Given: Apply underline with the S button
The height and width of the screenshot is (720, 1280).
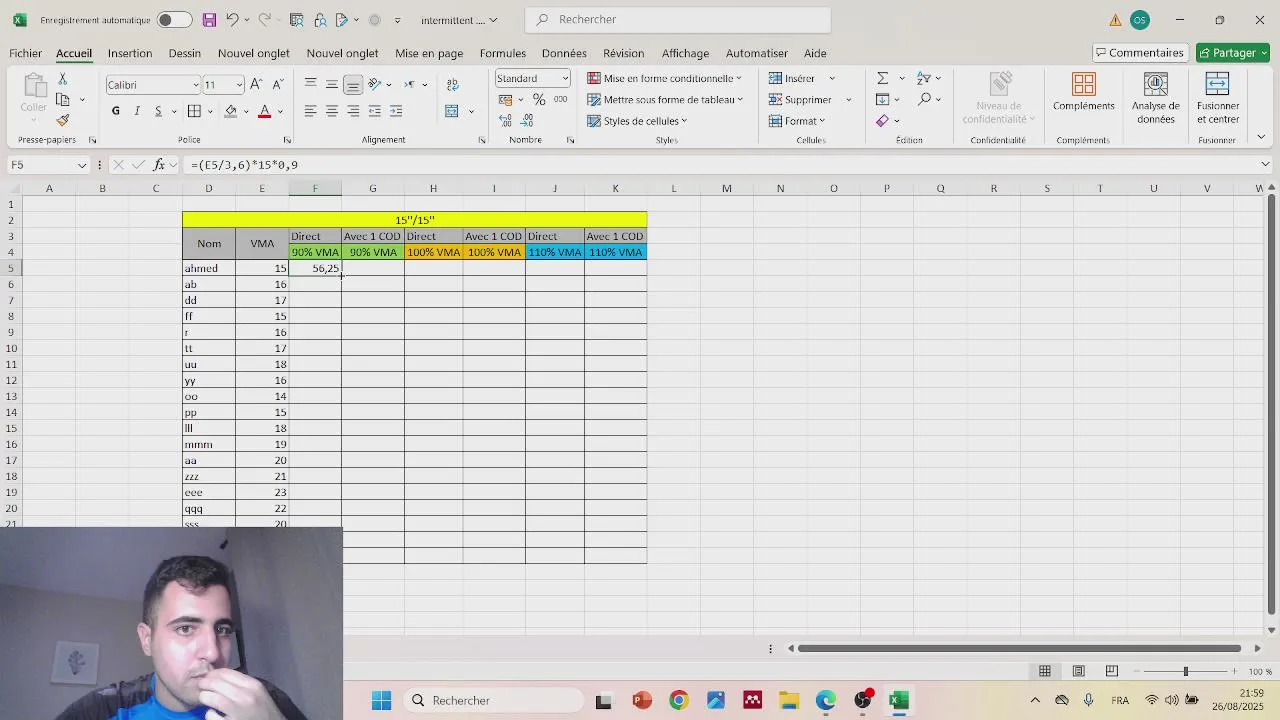Looking at the screenshot, I should (x=158, y=111).
